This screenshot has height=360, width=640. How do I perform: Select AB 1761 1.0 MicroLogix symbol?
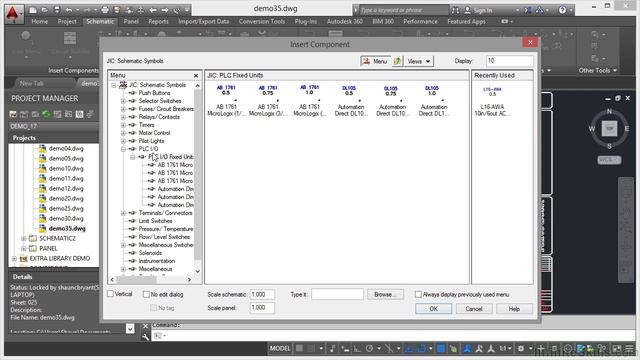(x=309, y=100)
